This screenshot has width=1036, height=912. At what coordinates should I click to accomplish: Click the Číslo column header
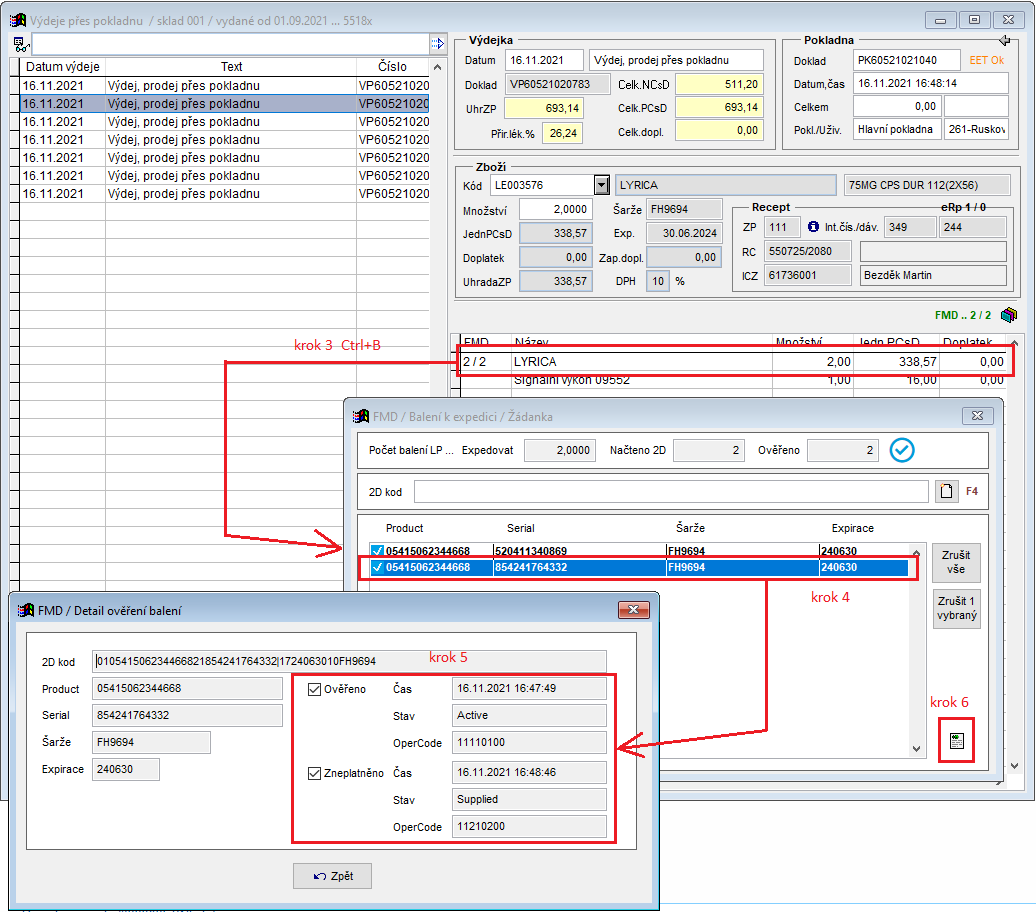click(392, 67)
